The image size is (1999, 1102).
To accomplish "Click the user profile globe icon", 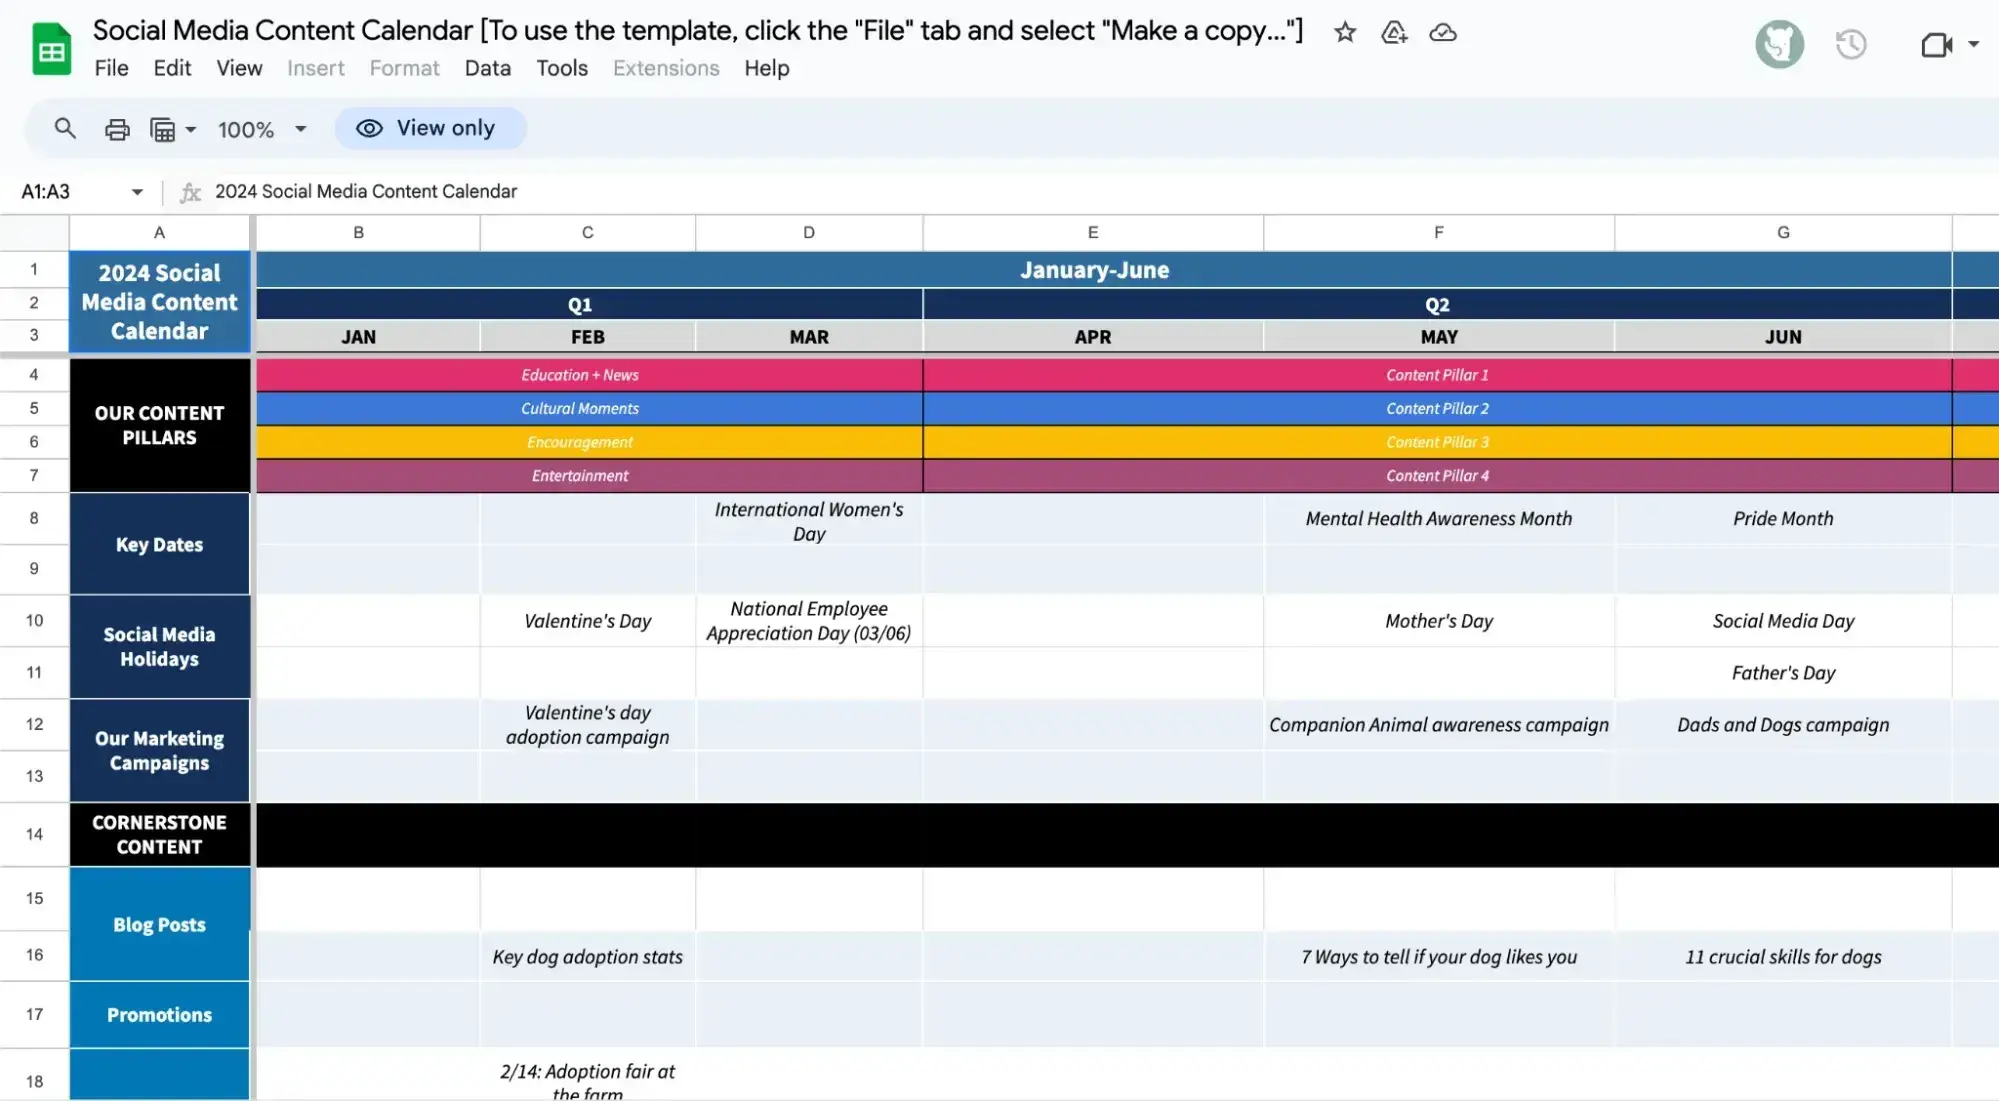I will coord(1779,43).
